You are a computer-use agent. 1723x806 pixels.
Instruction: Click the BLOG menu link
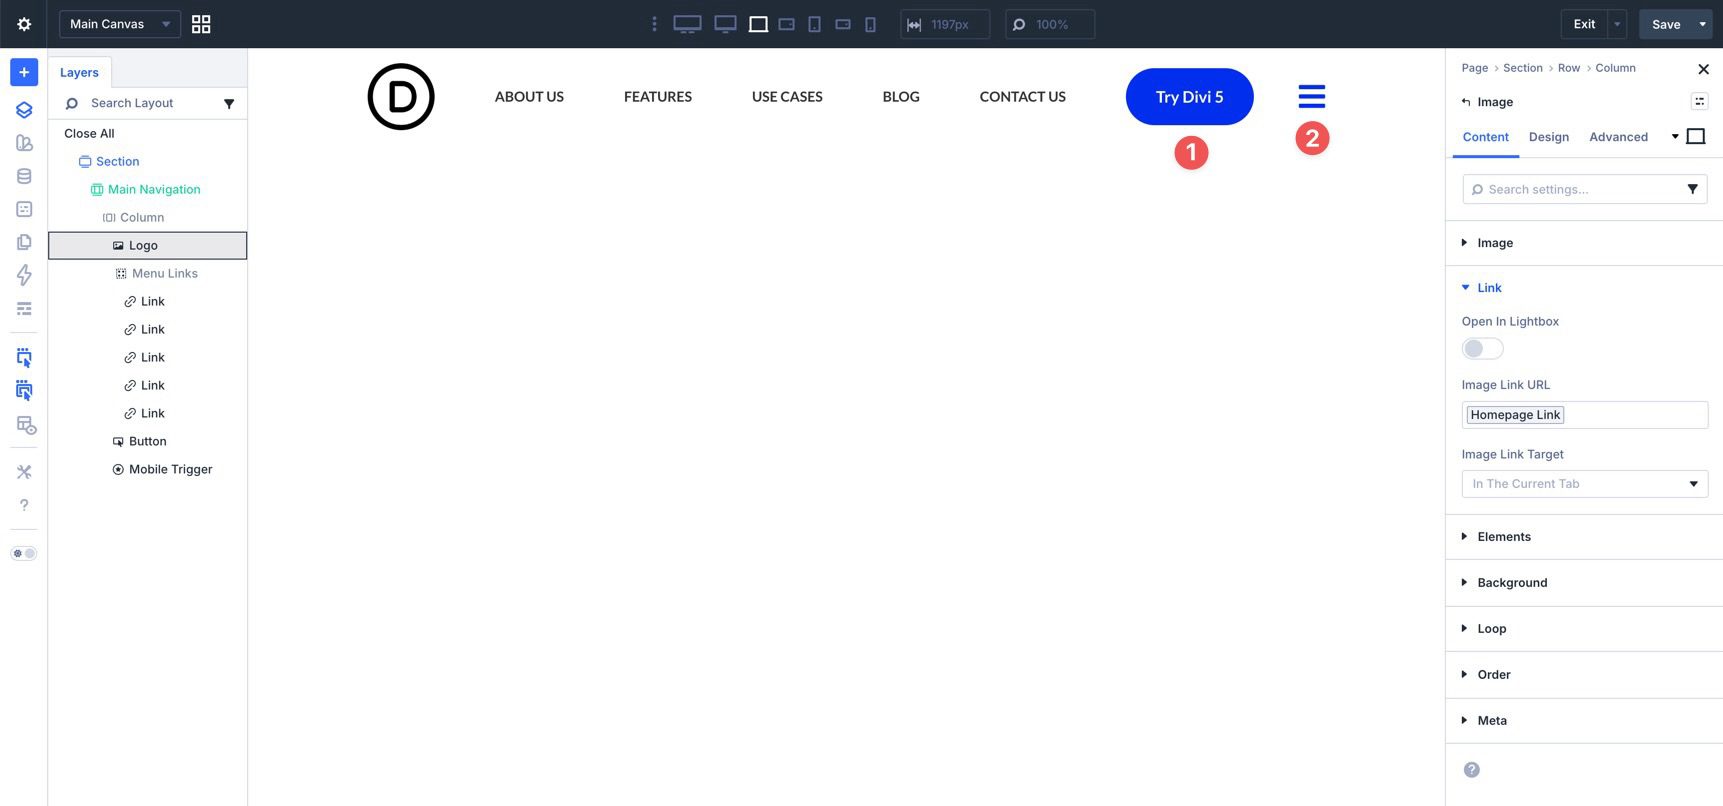click(901, 97)
